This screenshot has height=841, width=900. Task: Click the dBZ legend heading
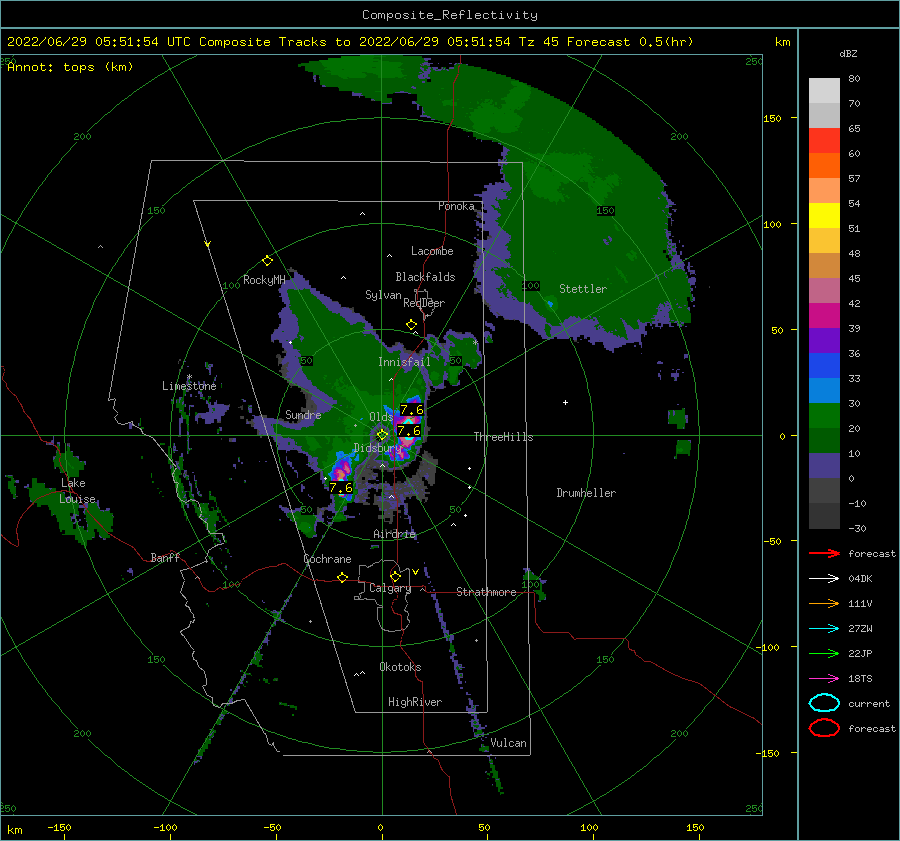tap(848, 54)
